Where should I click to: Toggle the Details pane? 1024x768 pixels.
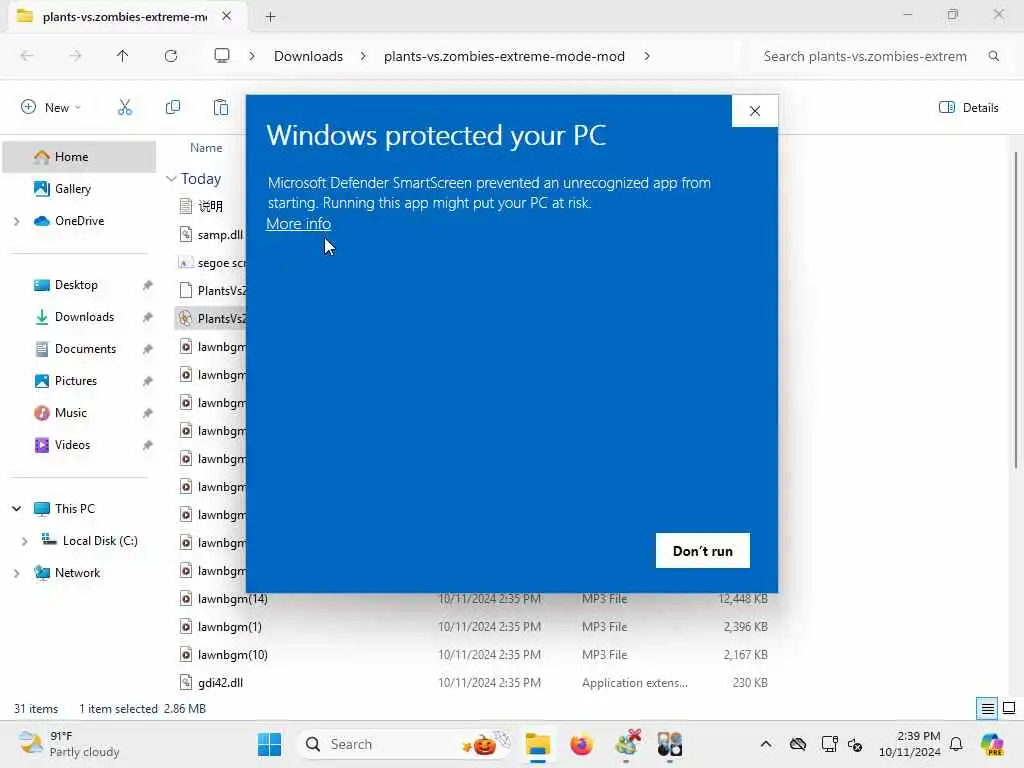point(968,108)
